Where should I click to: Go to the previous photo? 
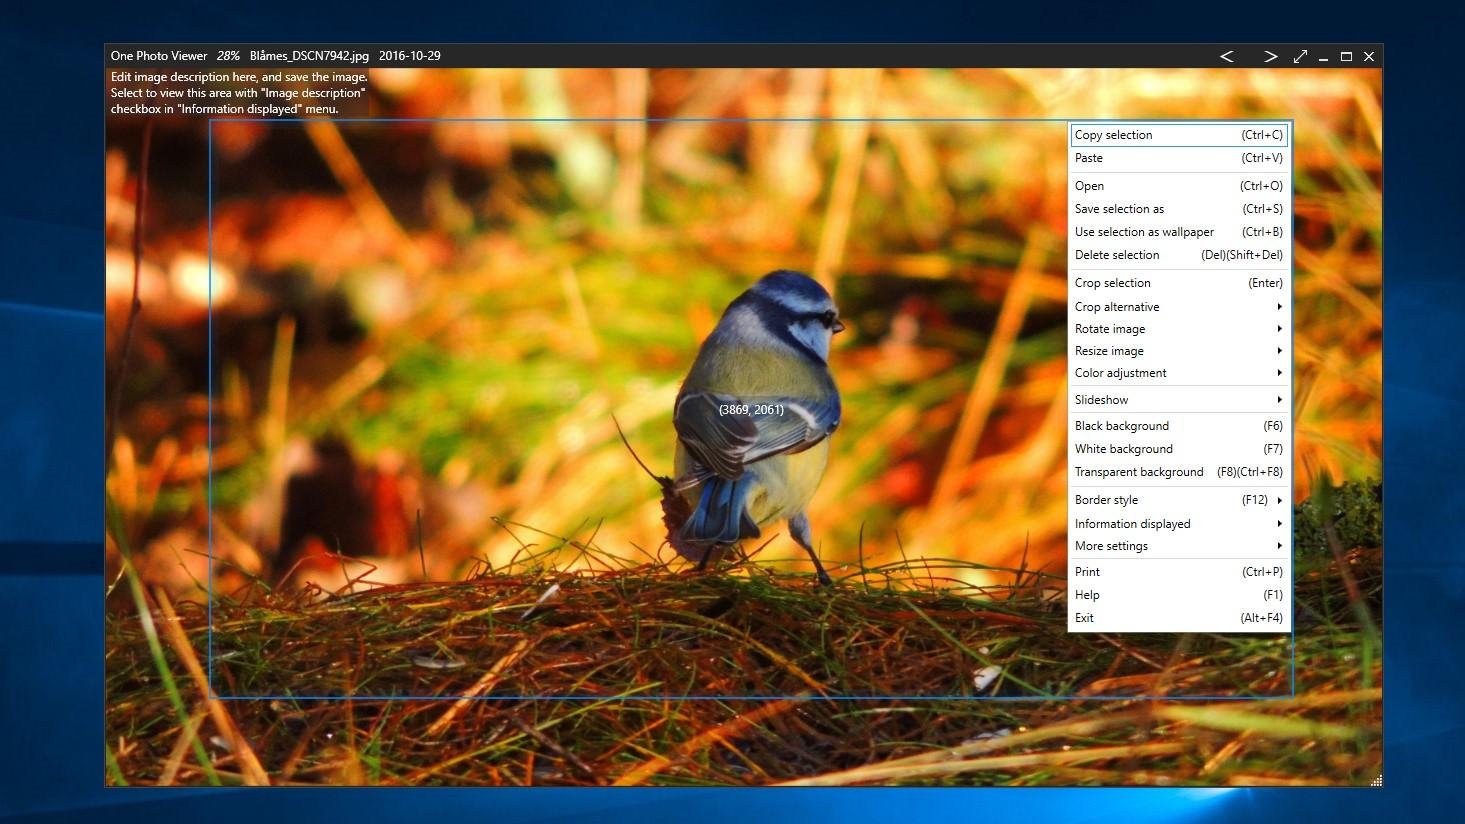(x=1227, y=56)
